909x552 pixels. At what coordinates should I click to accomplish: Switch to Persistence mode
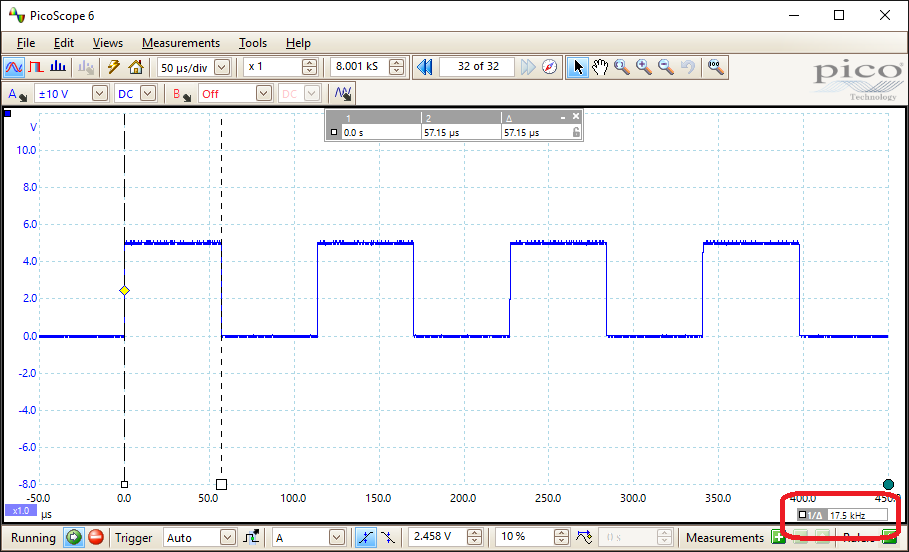pos(36,67)
